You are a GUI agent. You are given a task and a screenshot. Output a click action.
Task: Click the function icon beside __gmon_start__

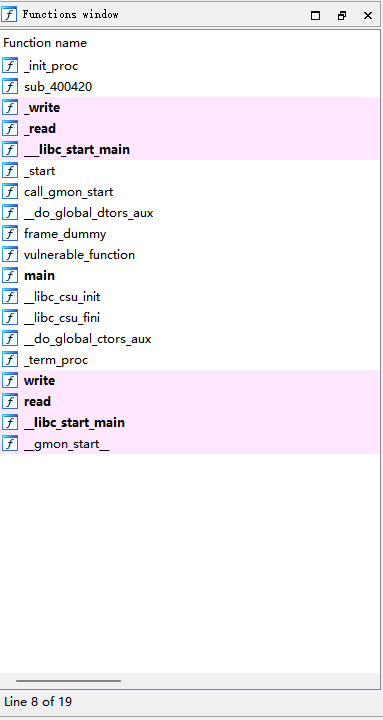(10, 444)
